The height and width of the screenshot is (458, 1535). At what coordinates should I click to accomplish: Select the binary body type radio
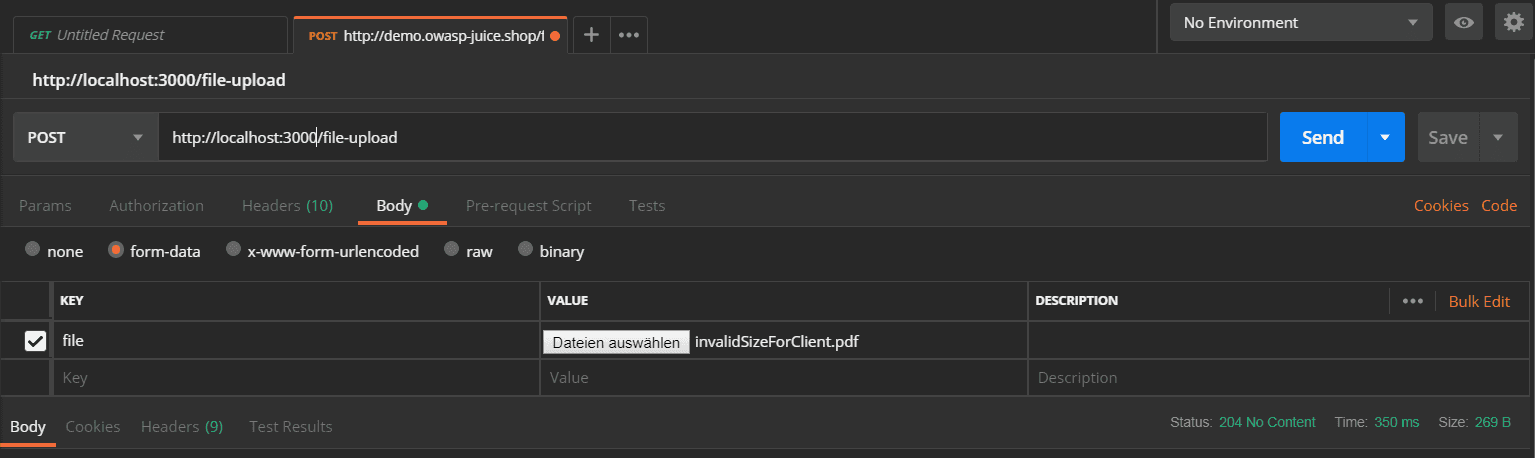[525, 250]
